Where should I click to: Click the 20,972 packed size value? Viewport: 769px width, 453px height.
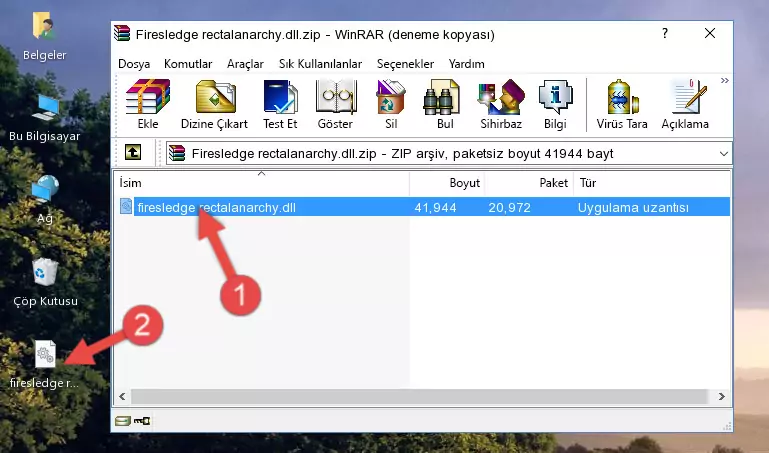tap(510, 207)
